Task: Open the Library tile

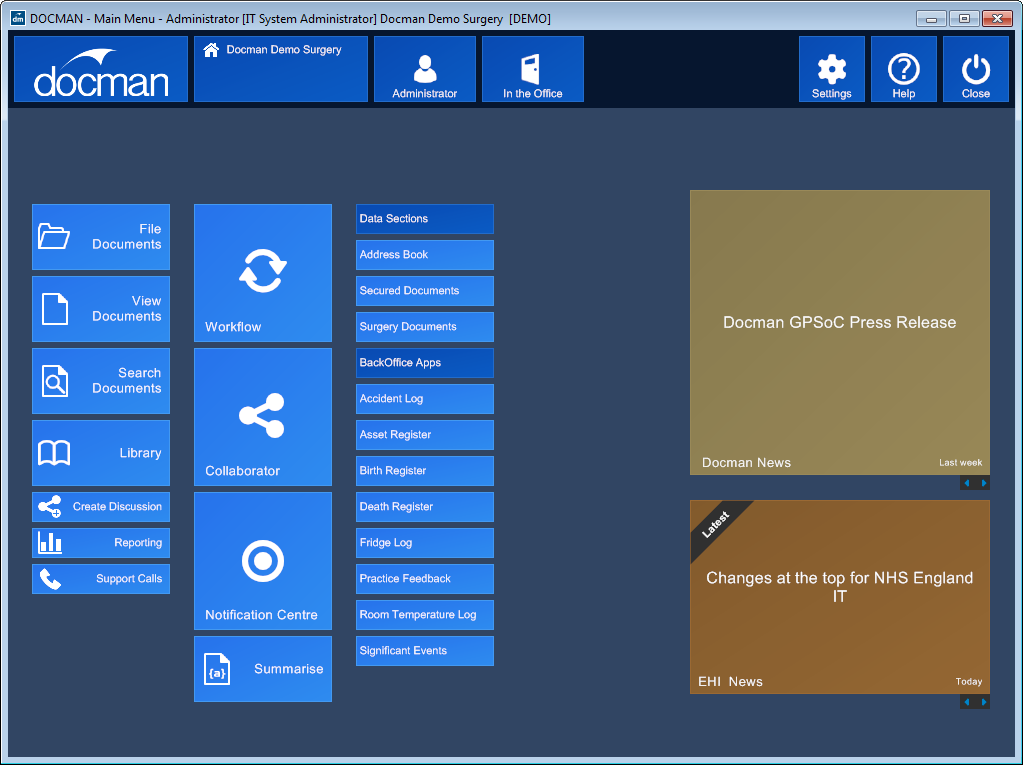Action: point(101,453)
